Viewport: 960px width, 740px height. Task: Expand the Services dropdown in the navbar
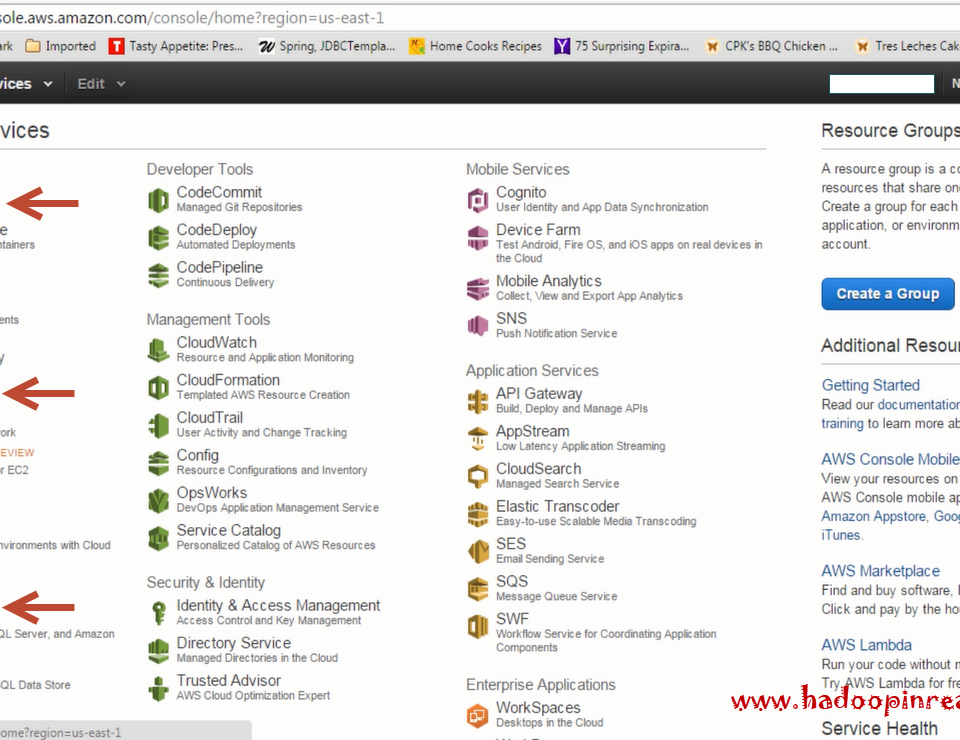click(x=20, y=83)
